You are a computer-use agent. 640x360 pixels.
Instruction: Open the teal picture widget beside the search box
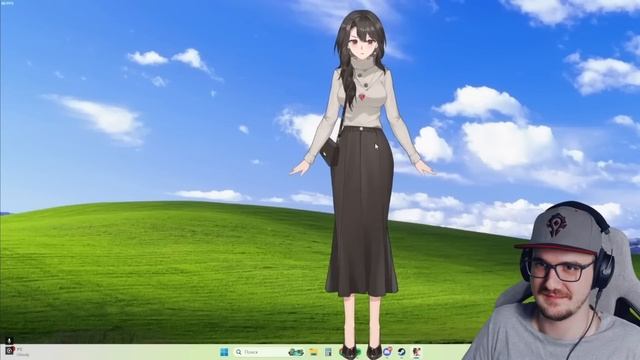pos(296,352)
